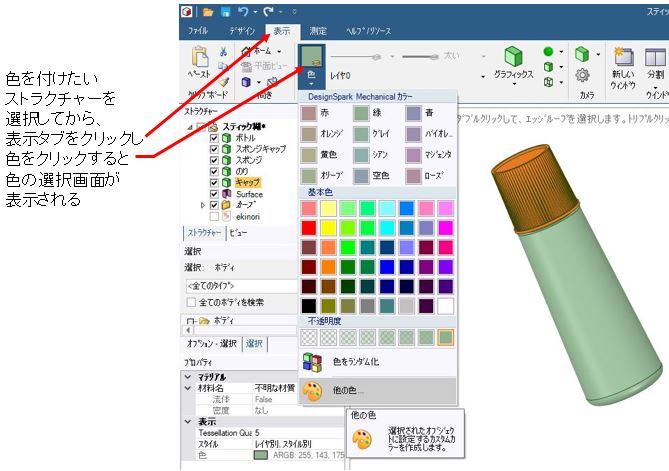
Task: Switch to the デザイン ribbon tab
Action: 242,31
